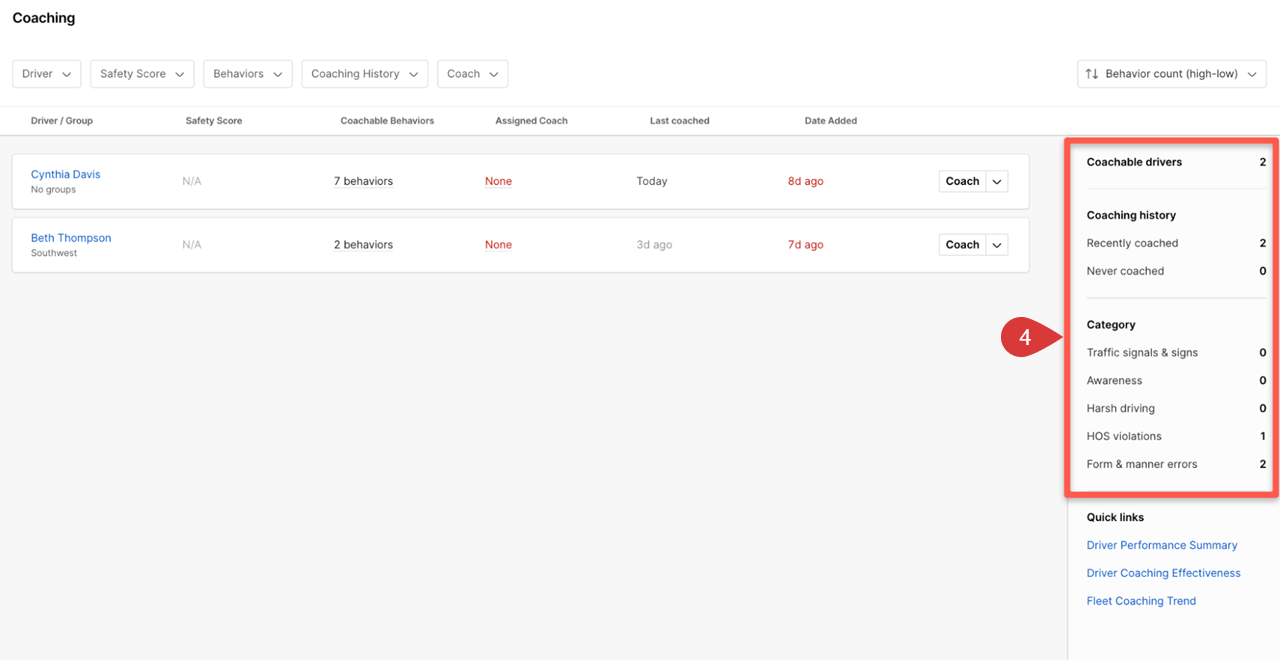
Task: Open Cynthia Davis driver profile
Action: [65, 174]
